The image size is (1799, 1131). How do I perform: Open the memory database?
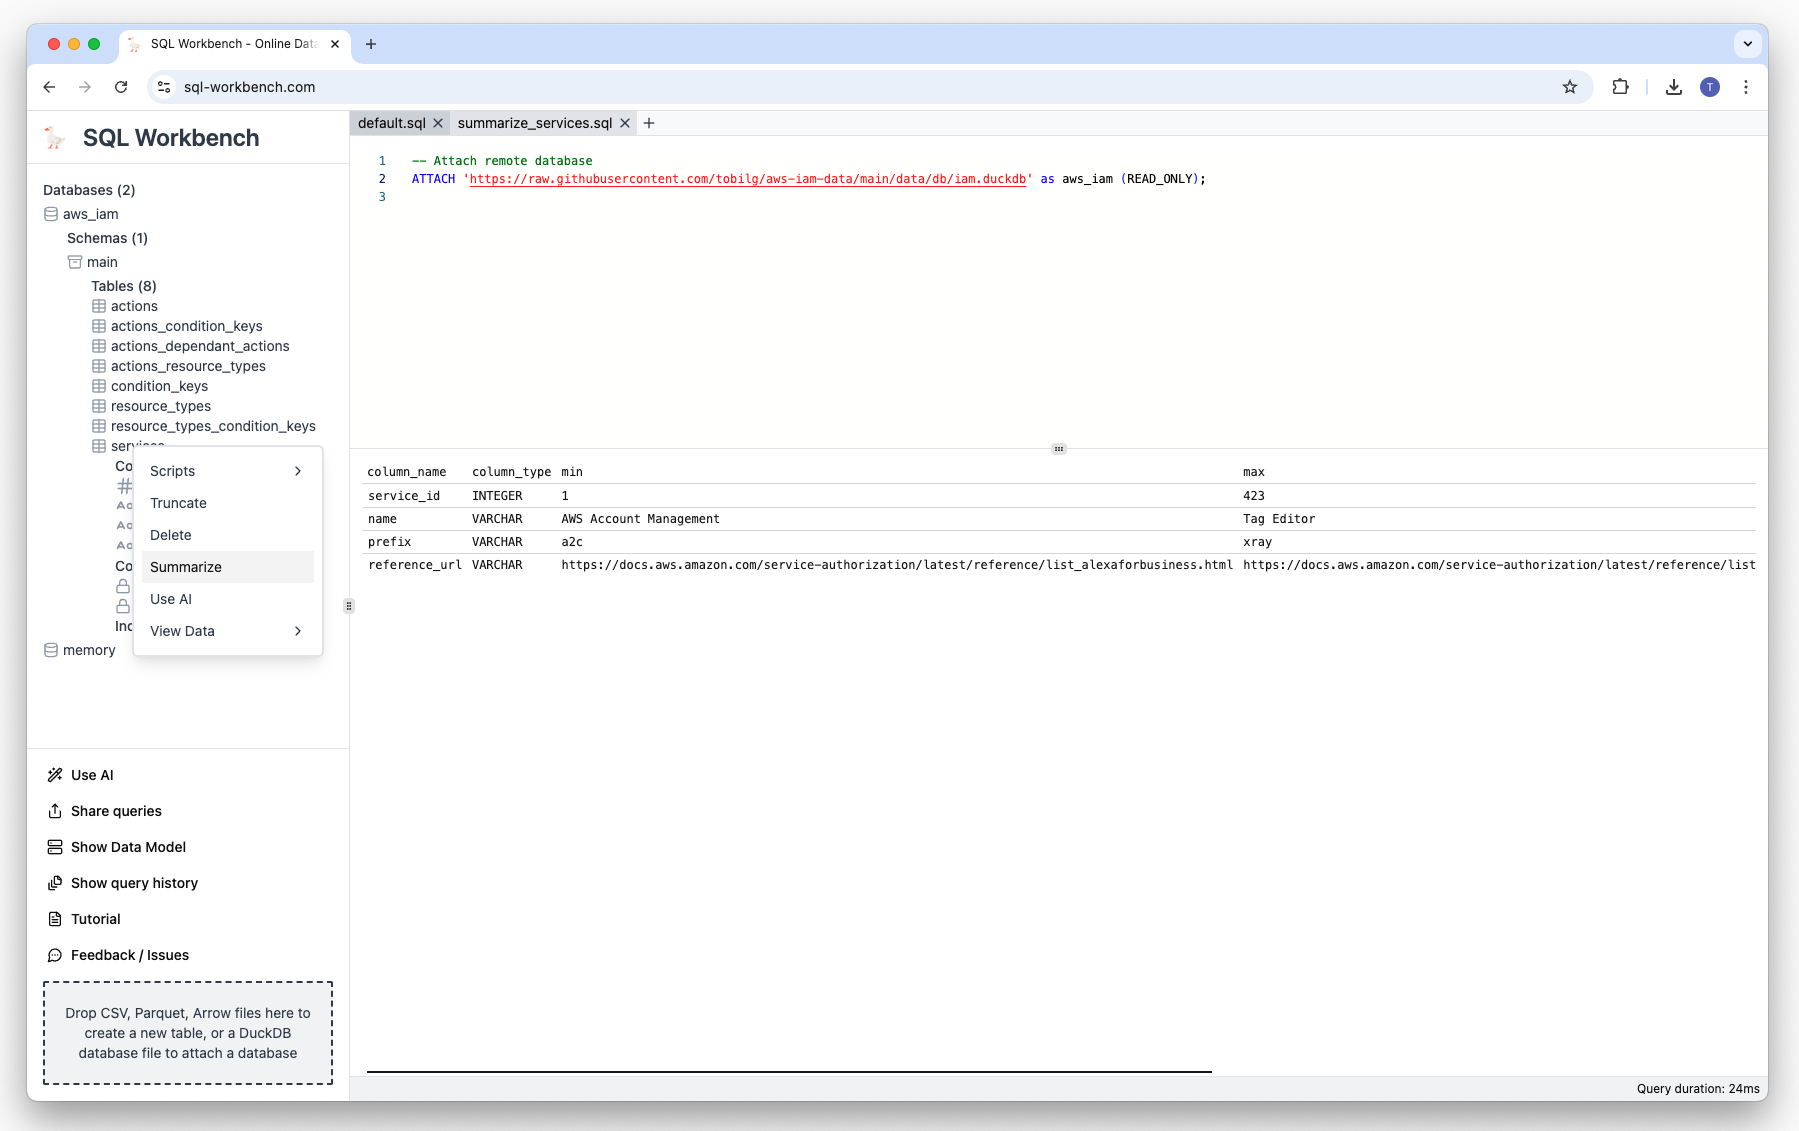click(x=89, y=650)
